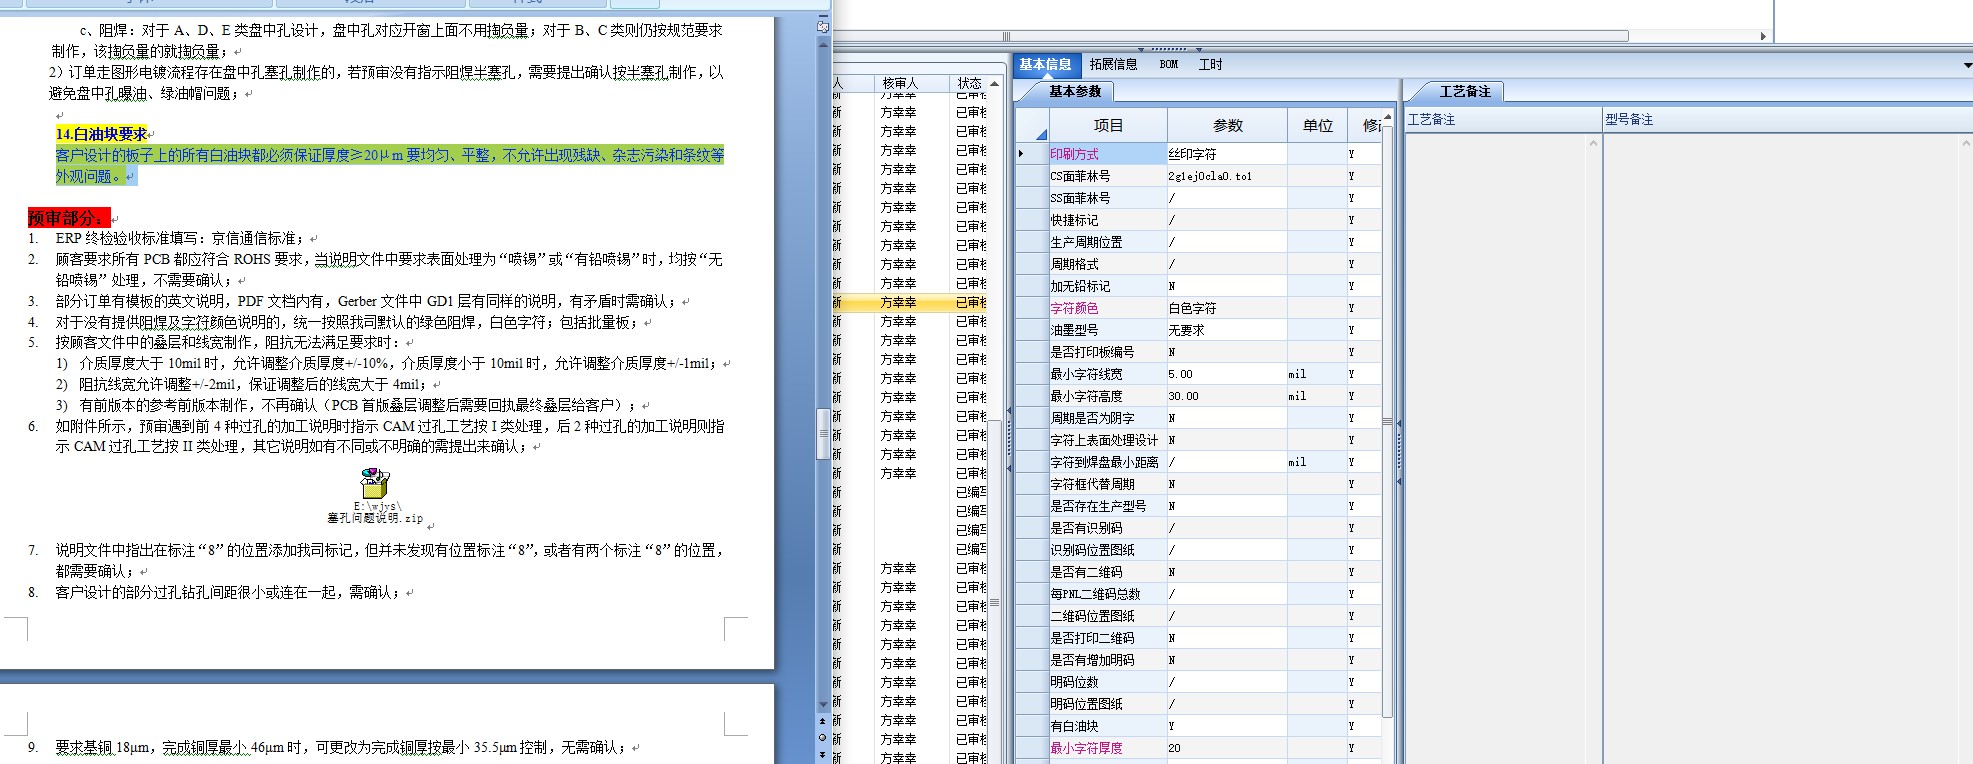
Task: Click the top horizontal scrollbar thumb
Action: click(x=1230, y=36)
